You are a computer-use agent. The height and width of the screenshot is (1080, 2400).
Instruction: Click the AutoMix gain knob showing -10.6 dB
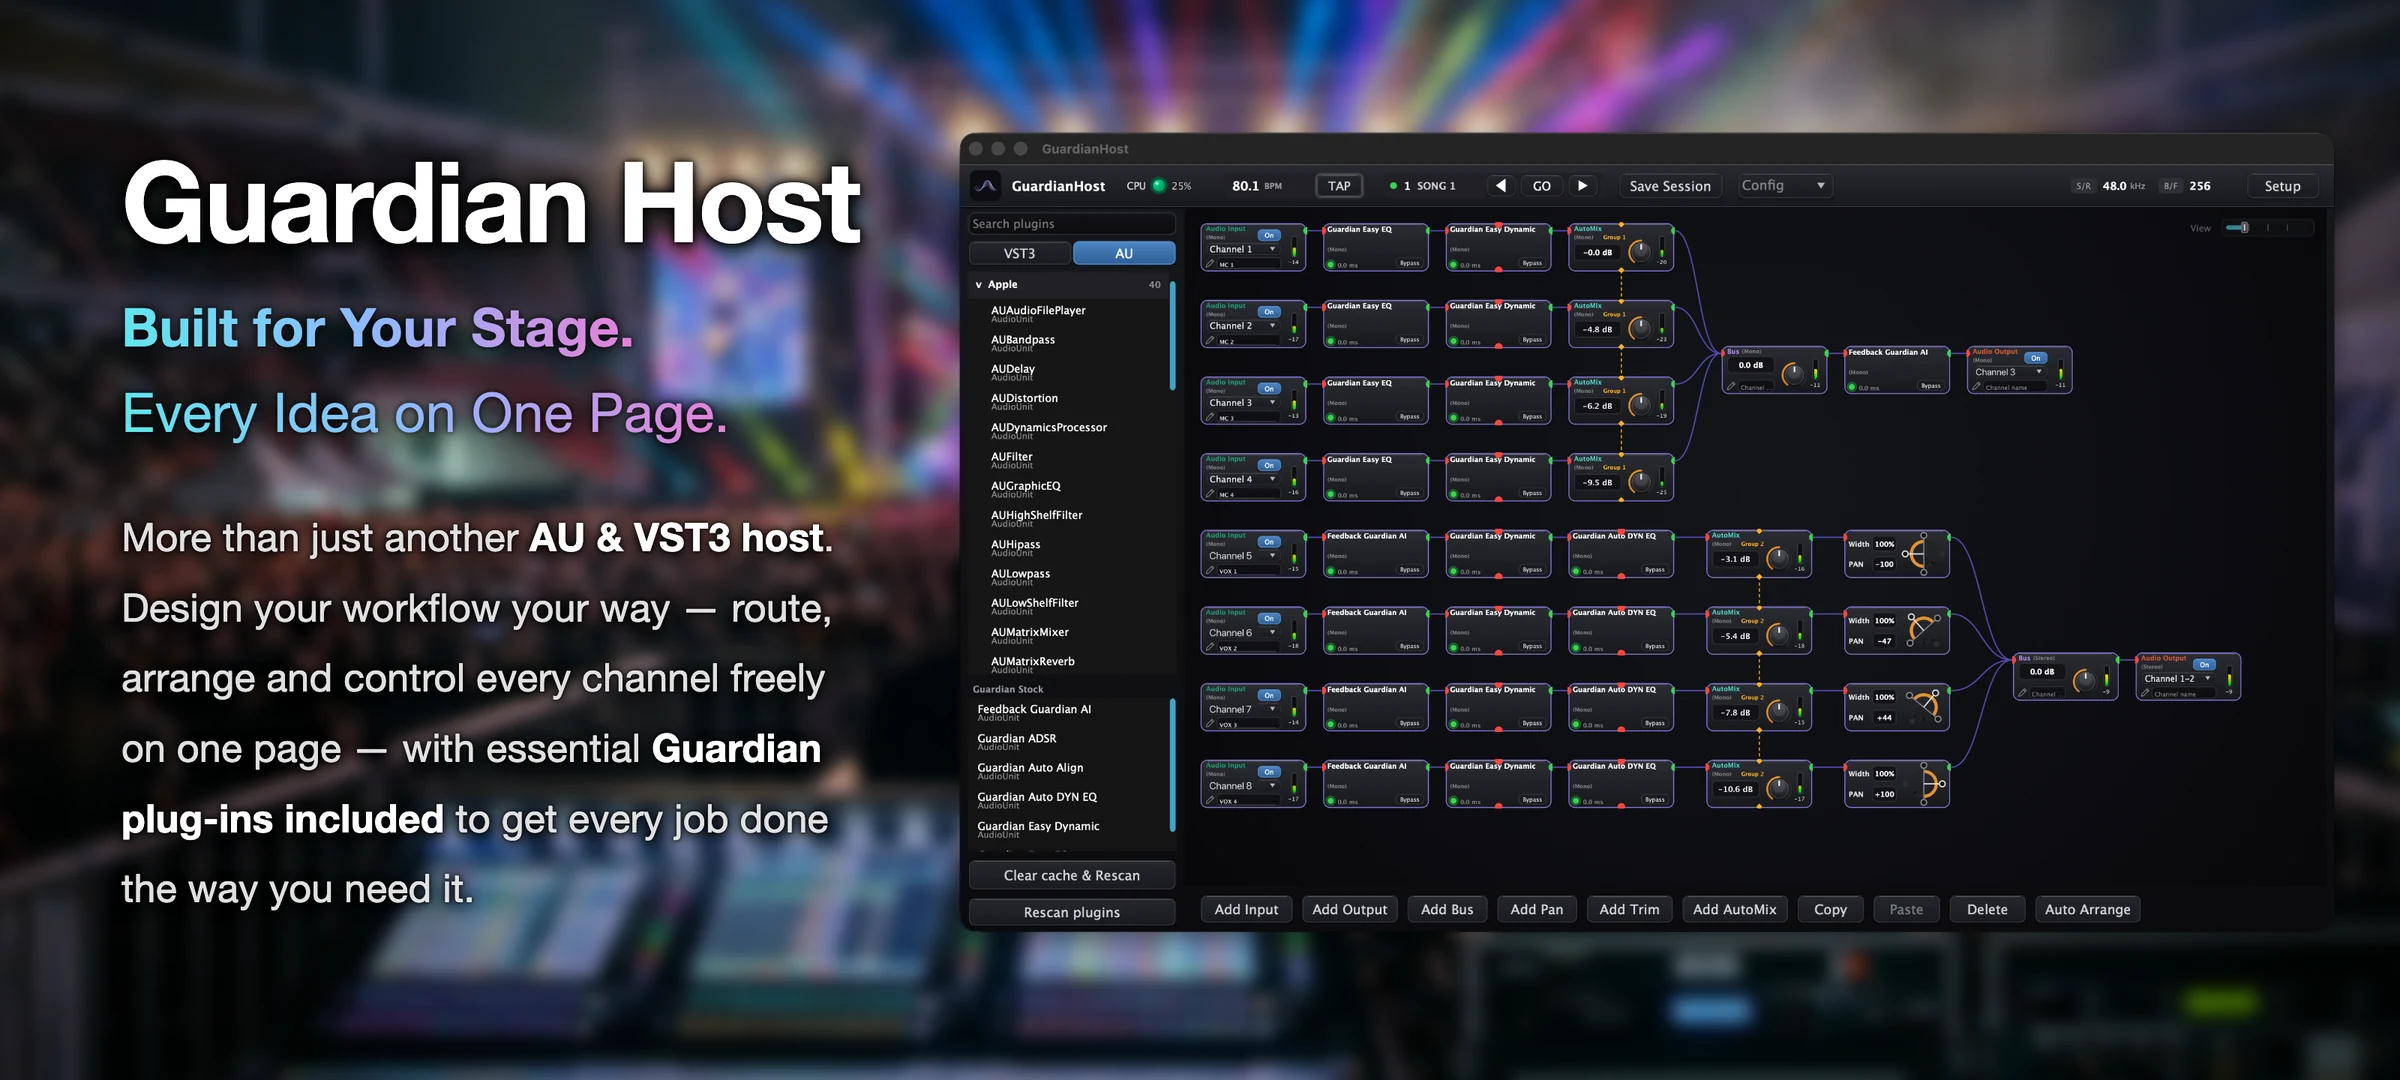(x=1777, y=790)
